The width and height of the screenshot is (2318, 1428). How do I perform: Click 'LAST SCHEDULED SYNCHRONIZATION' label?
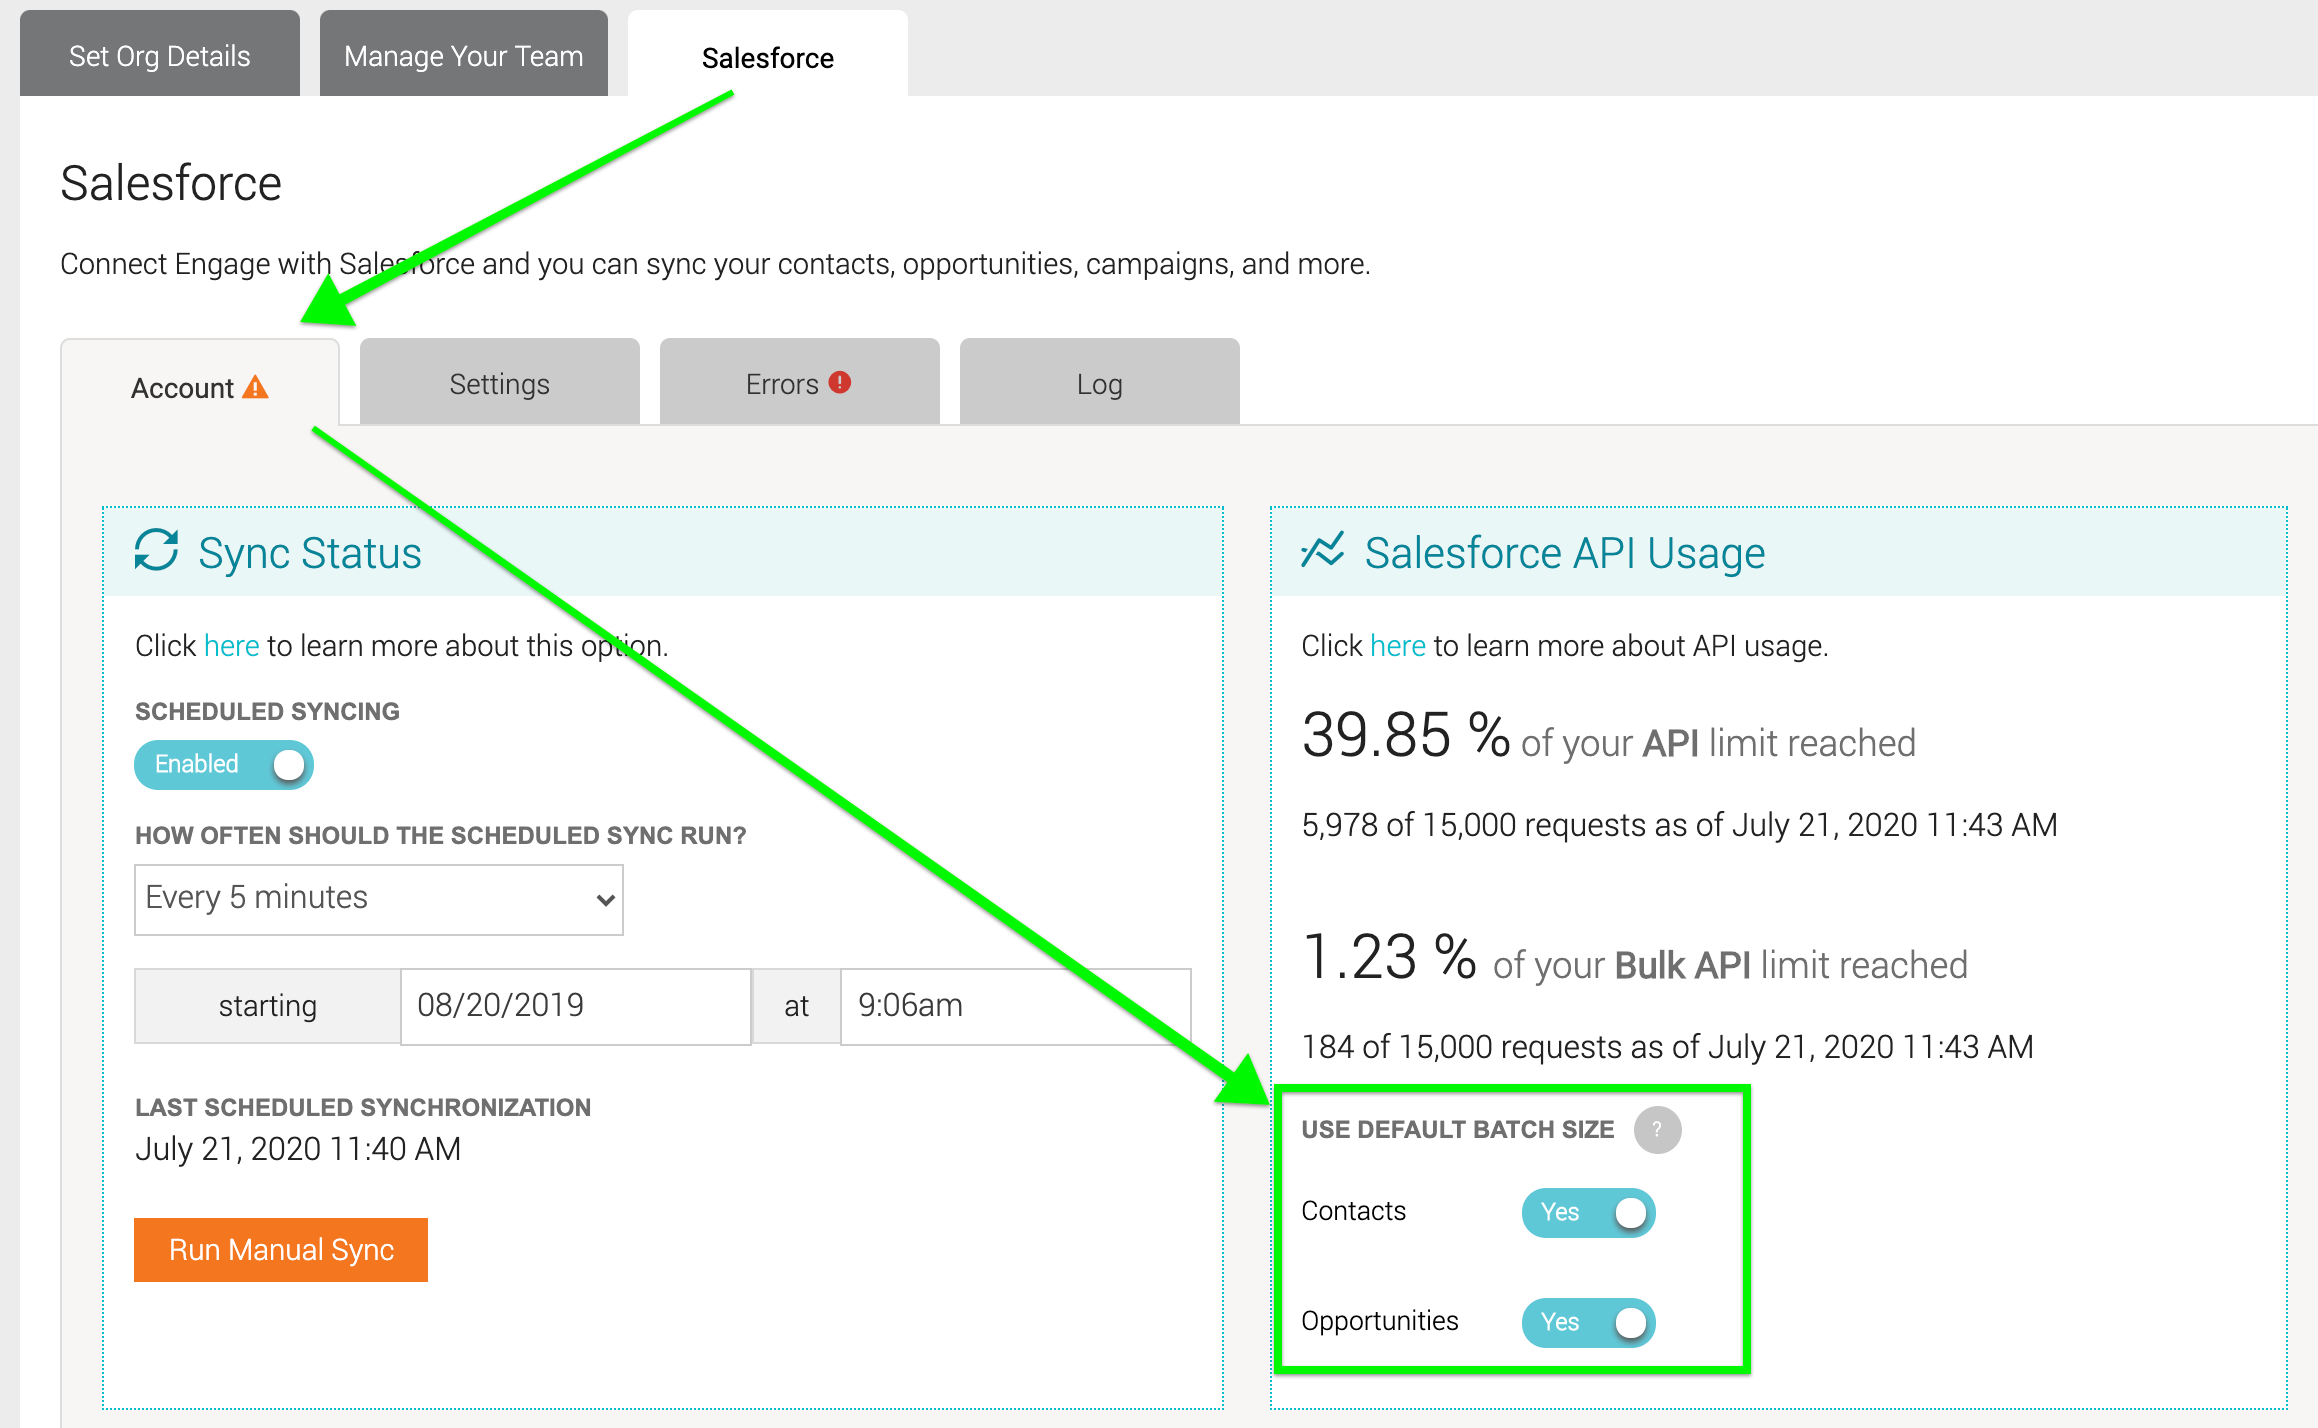[363, 1108]
